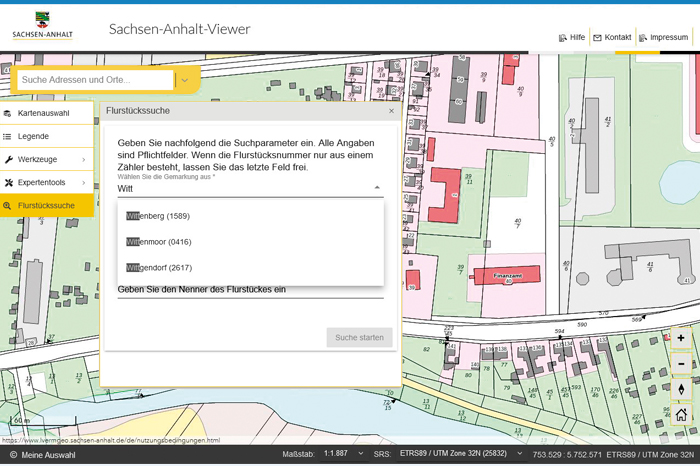Viewport: 700px width, 466px height.
Task: Select Wittgendorf (2617) from the list
Action: (250, 268)
